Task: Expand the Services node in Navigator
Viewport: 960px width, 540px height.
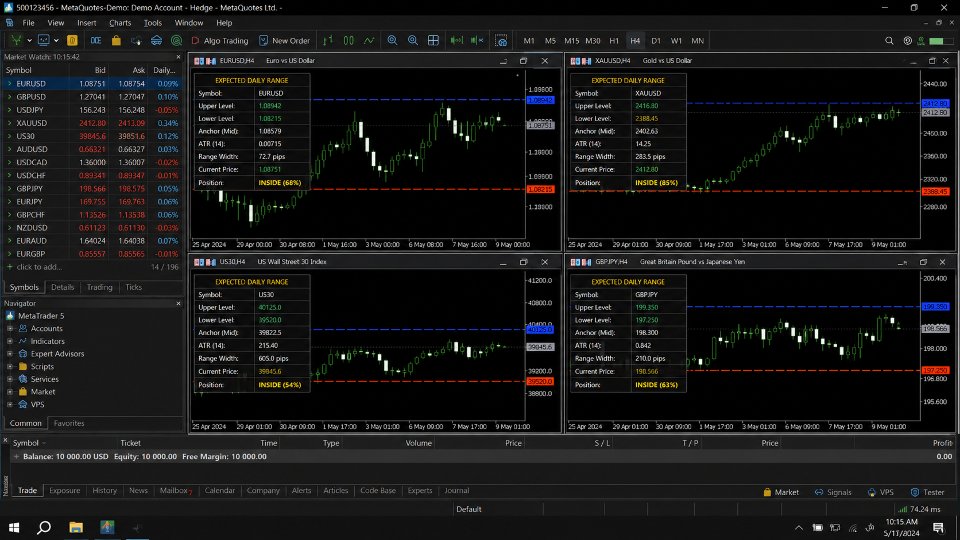Action: click(x=10, y=379)
